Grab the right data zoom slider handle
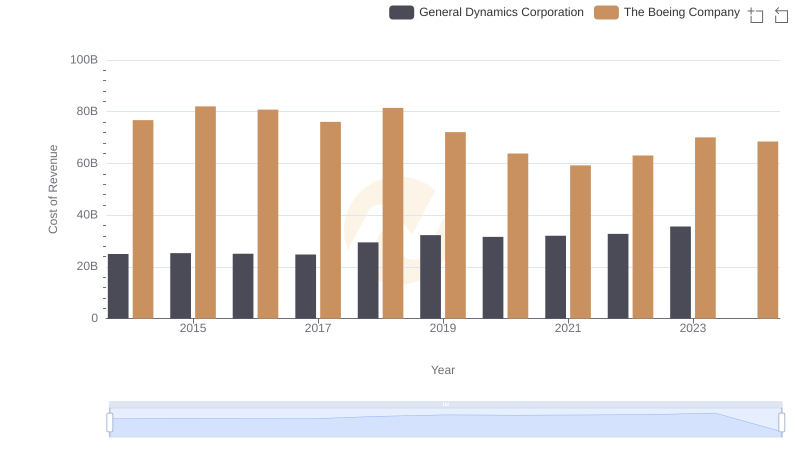The height and width of the screenshot is (461, 800). pyautogui.click(x=782, y=422)
